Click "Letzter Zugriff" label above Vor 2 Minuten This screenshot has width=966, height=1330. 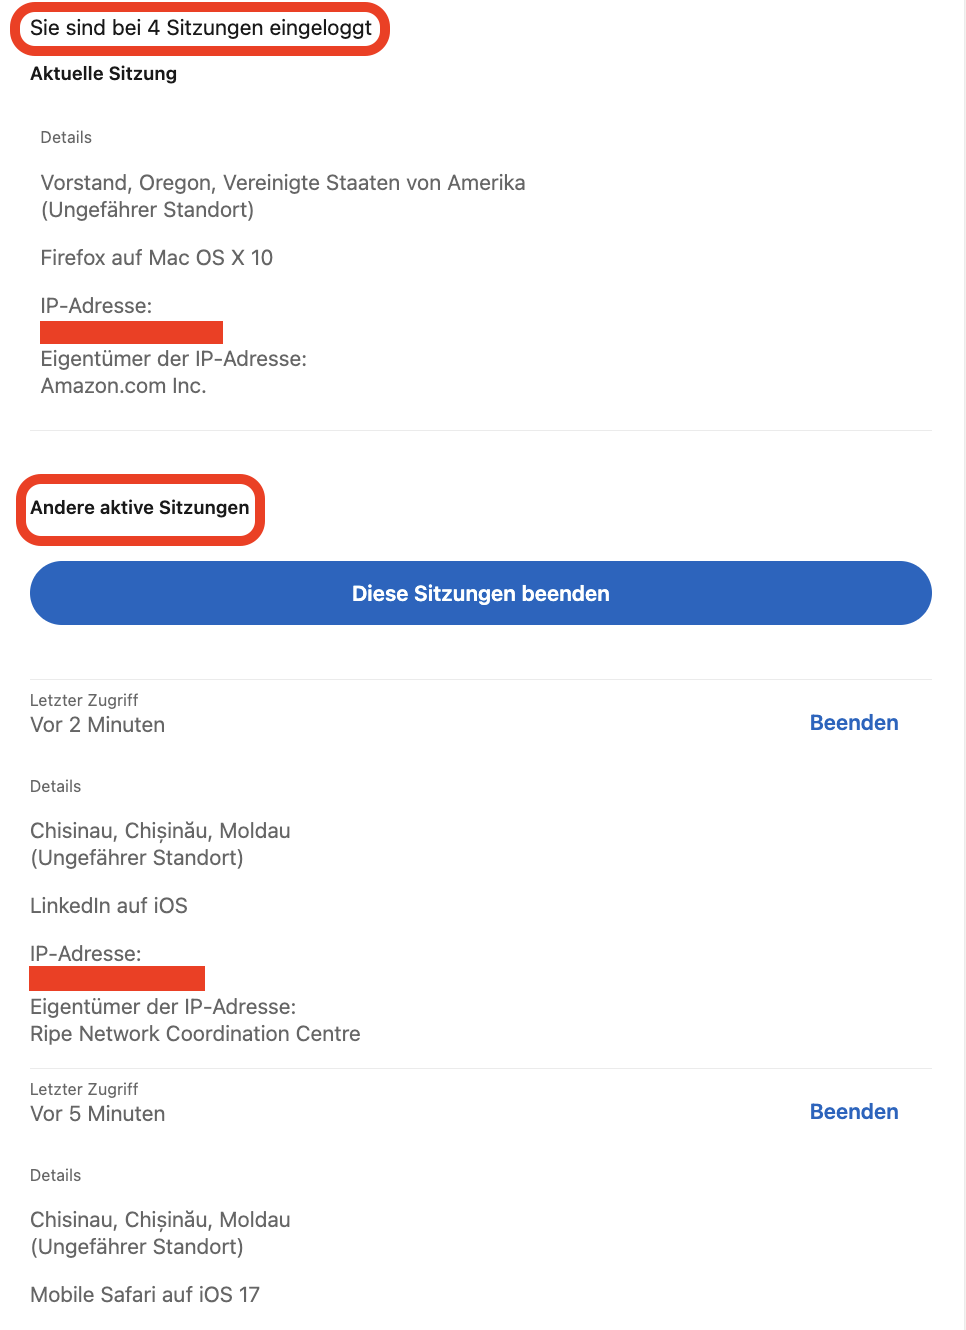(84, 700)
